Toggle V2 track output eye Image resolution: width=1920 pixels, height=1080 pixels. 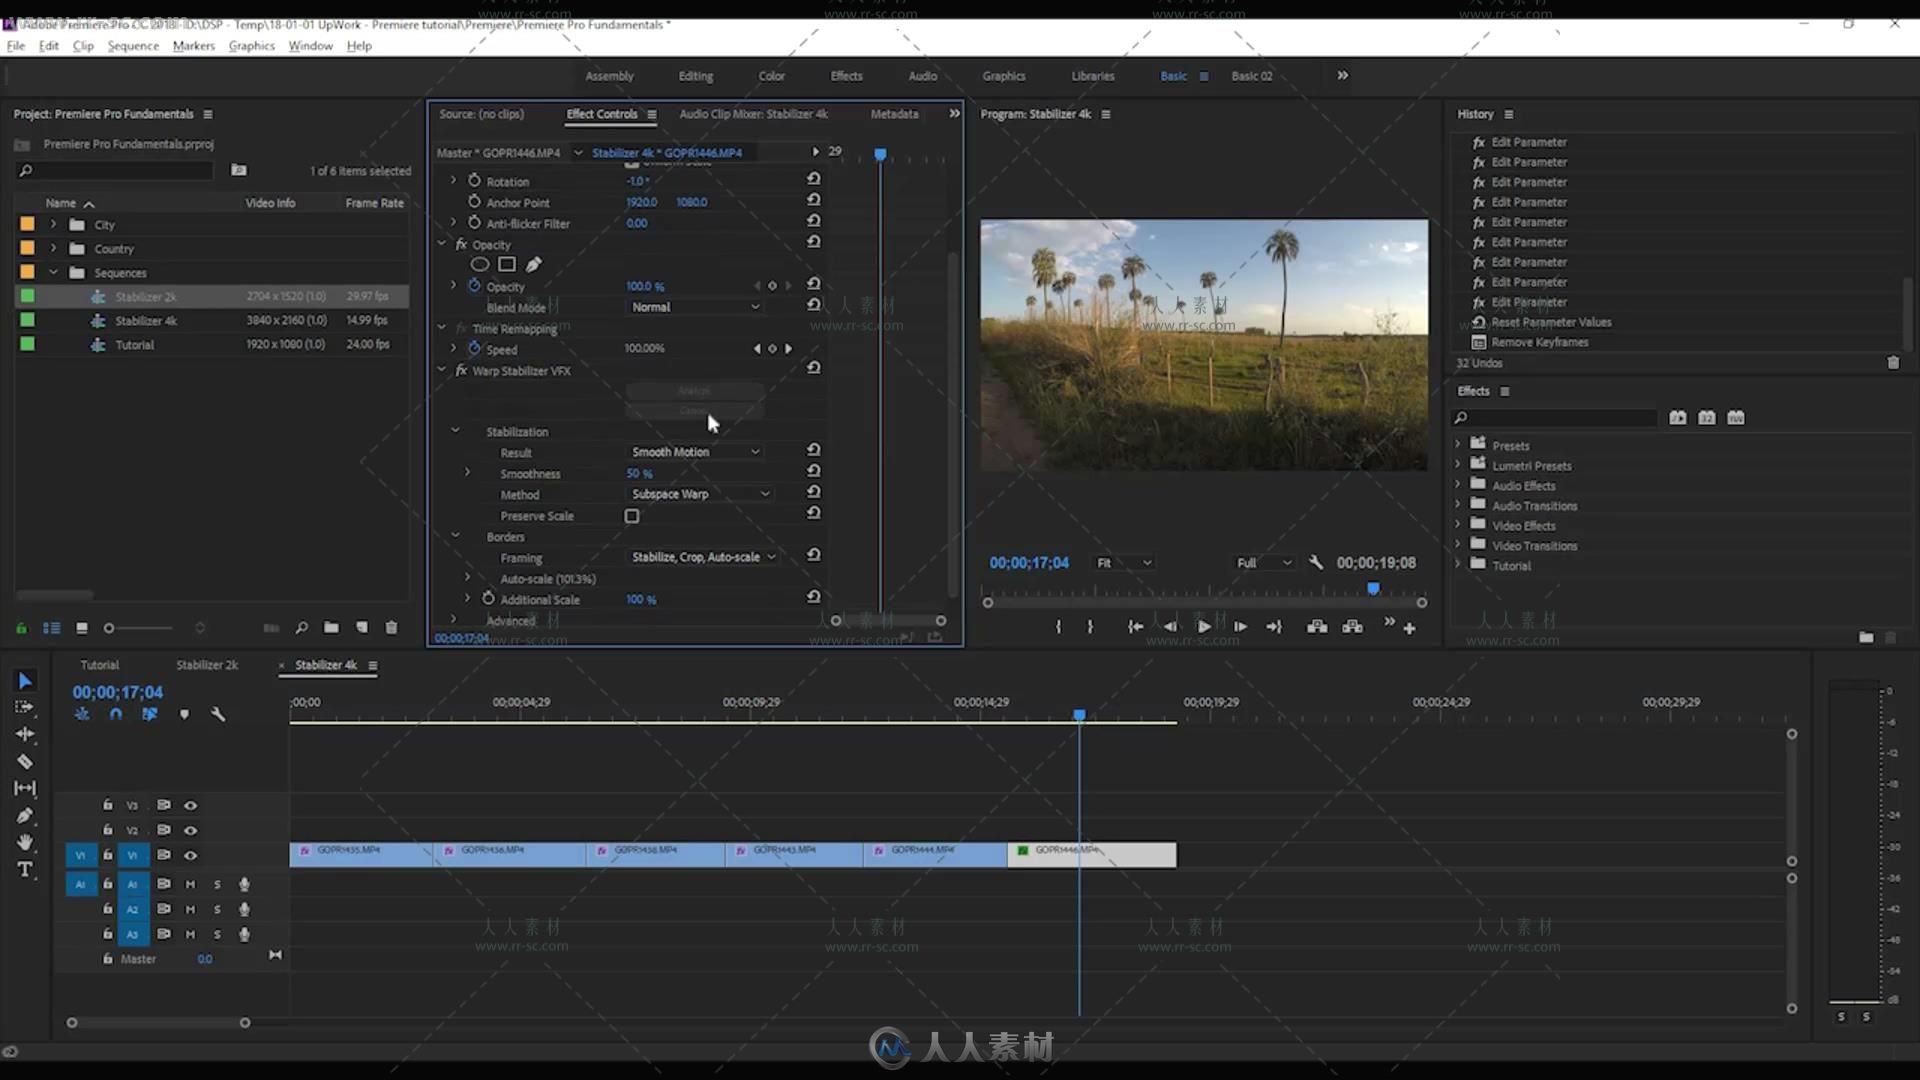190,830
